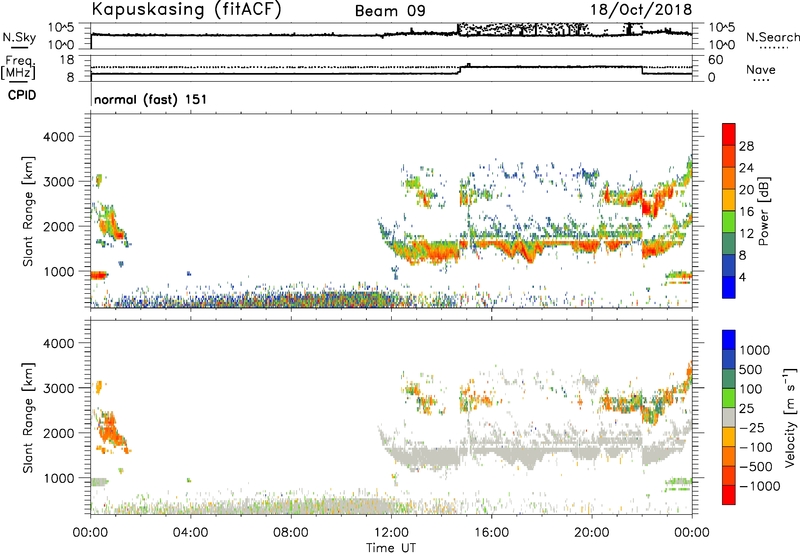800x554 pixels.
Task: Click the 1000 tick on velocity colorbar
Action: [x=755, y=350]
